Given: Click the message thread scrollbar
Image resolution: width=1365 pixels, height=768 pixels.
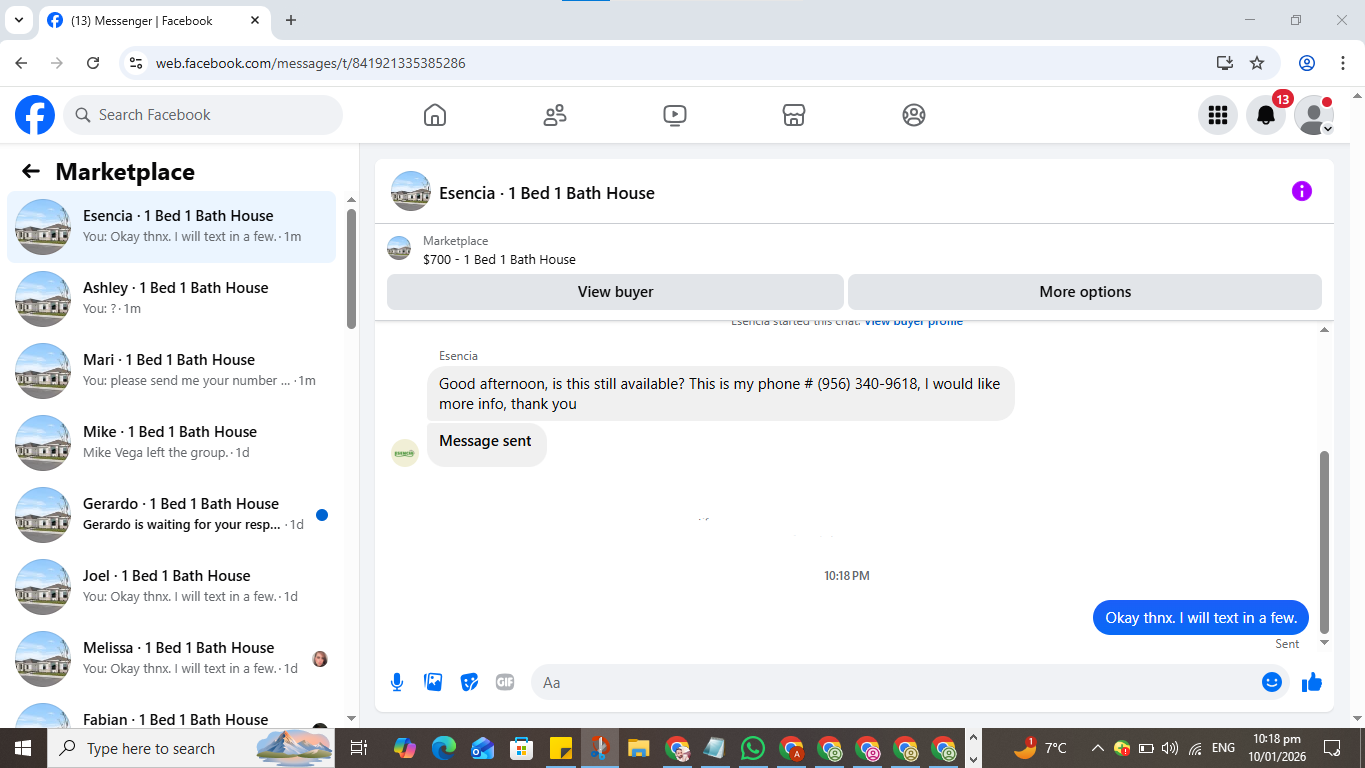Looking at the screenshot, I should click(x=1325, y=542).
